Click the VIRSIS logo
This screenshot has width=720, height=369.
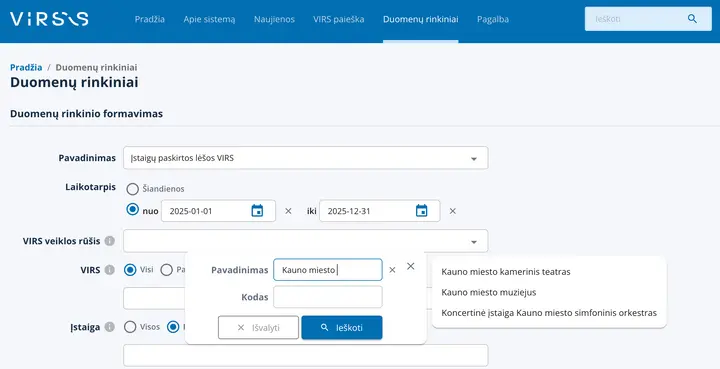[x=49, y=19]
